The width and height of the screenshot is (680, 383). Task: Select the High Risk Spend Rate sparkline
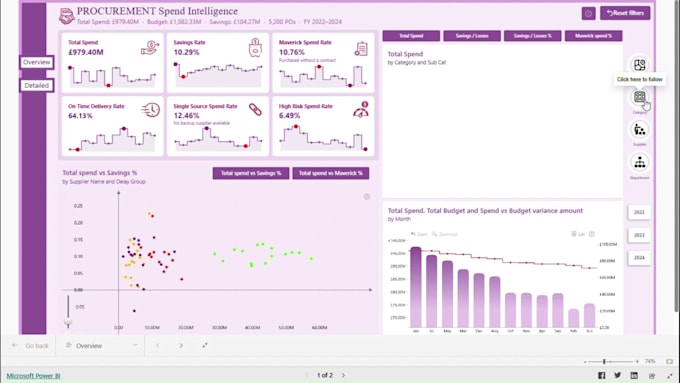coord(324,138)
